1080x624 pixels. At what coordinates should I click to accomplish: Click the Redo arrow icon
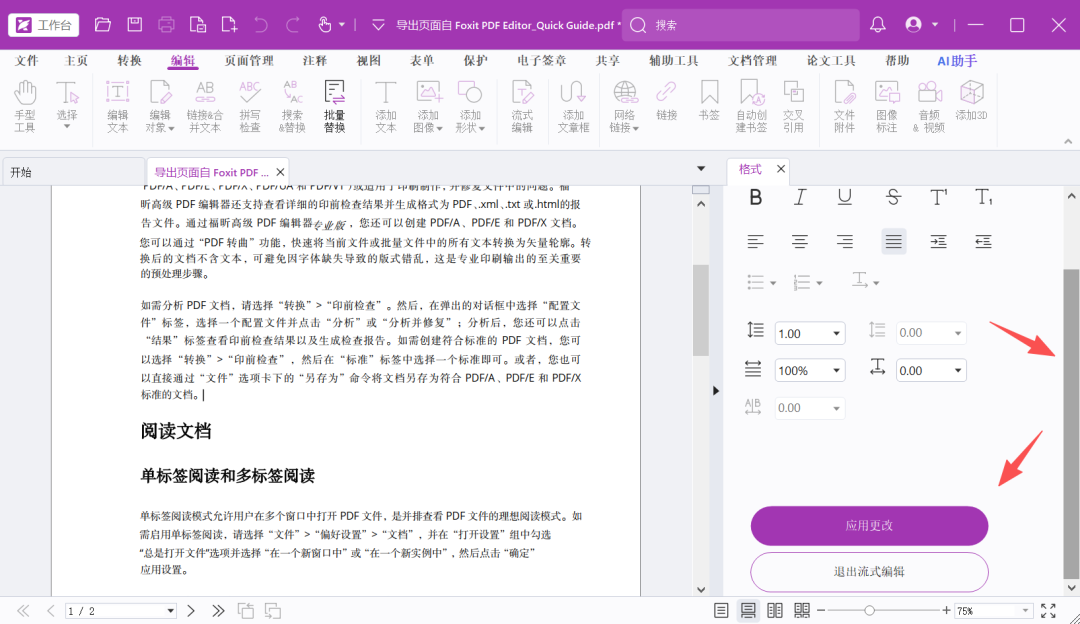(x=293, y=25)
